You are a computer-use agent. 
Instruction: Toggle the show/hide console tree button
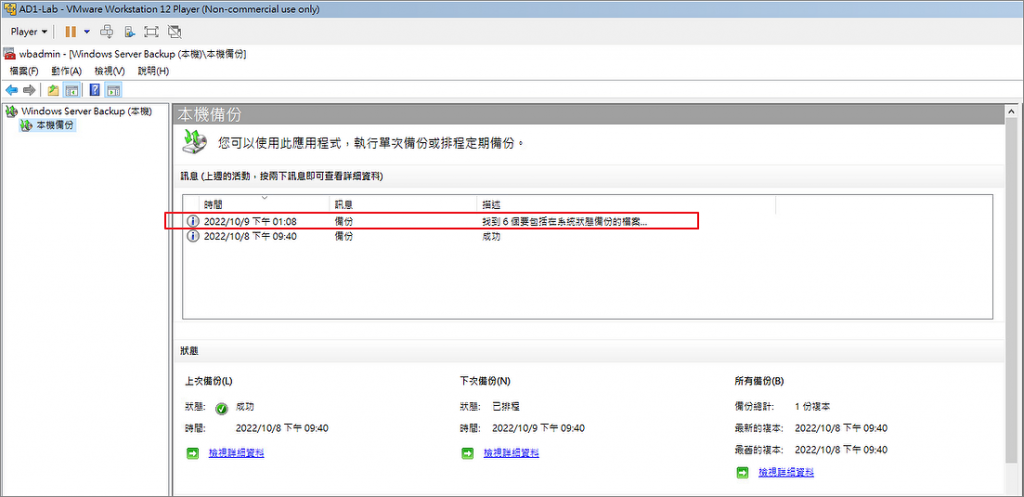pos(71,90)
